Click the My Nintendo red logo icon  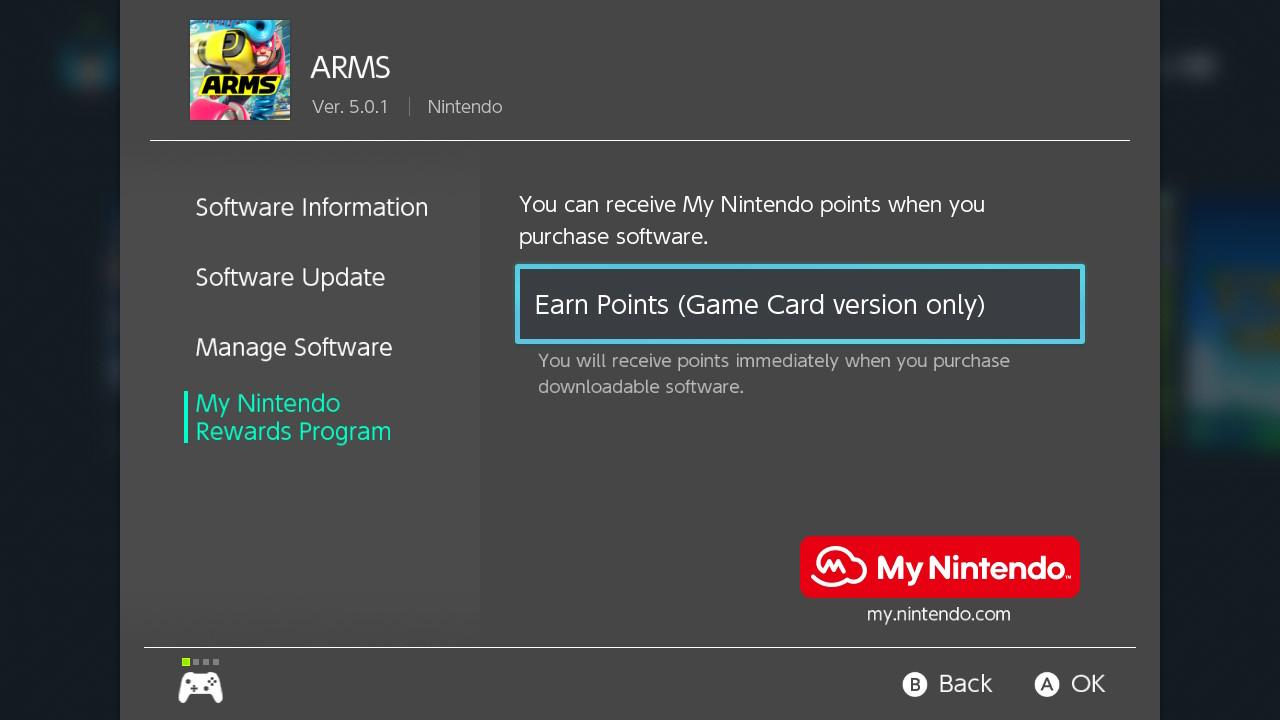[939, 567]
